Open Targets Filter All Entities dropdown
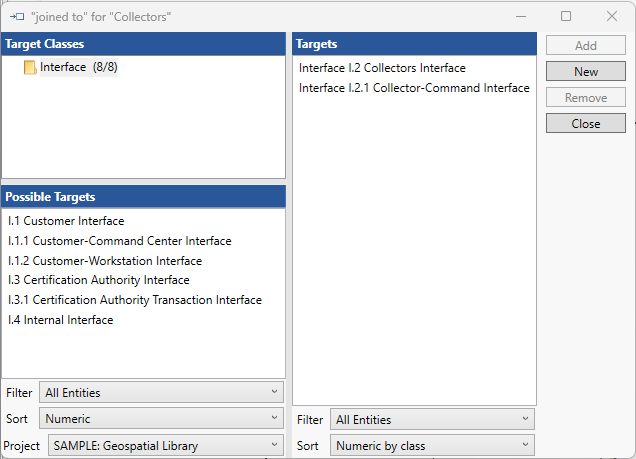Viewport: 636px width, 459px height. coord(432,420)
